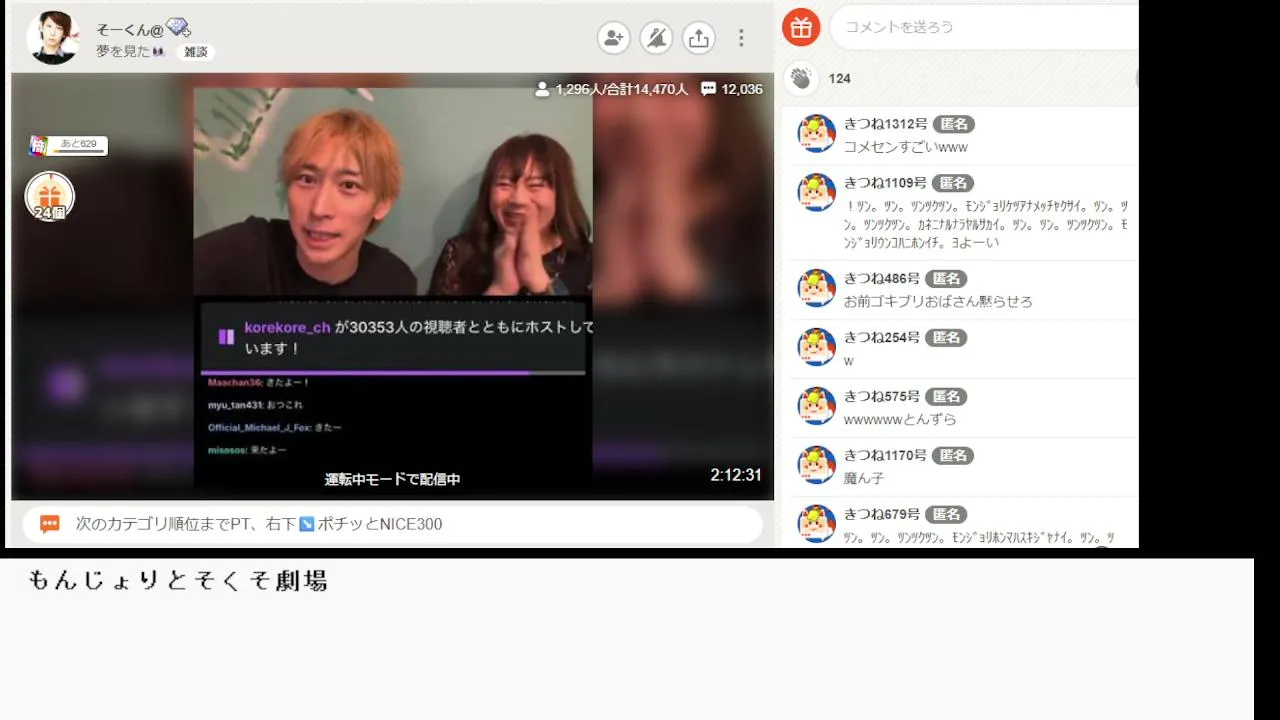The width and height of the screenshot is (1280, 720).
Task: Open きつね1312号 user avatar
Action: (816, 133)
